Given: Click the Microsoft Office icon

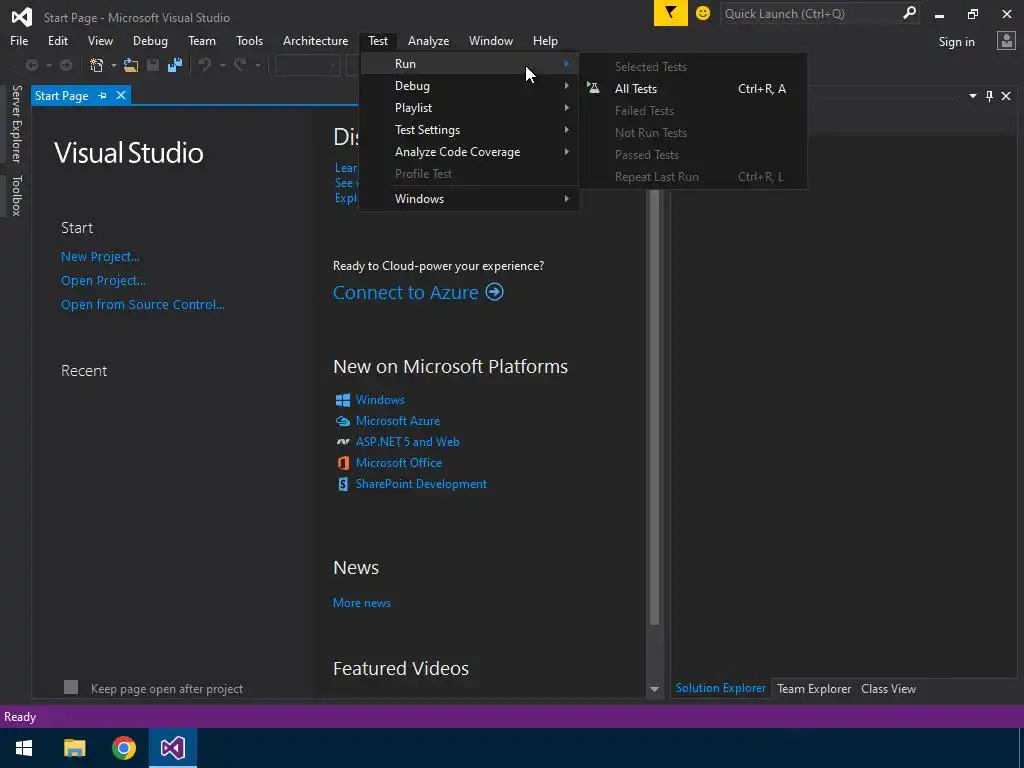Looking at the screenshot, I should click(x=343, y=463).
